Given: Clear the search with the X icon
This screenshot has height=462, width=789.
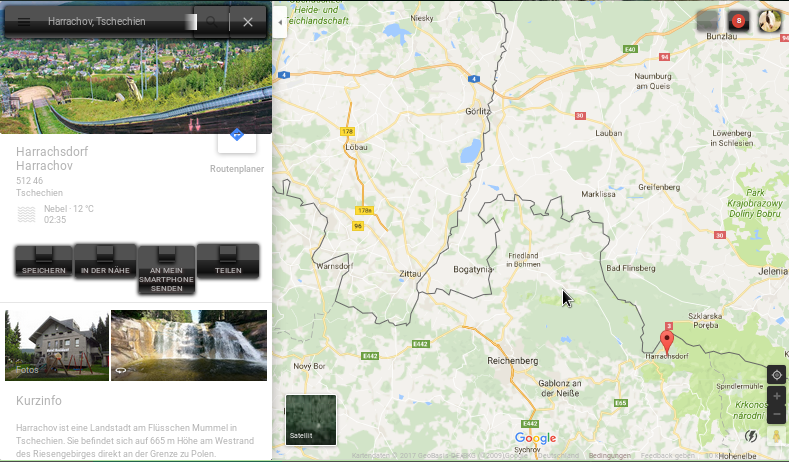Looking at the screenshot, I should click(248, 22).
